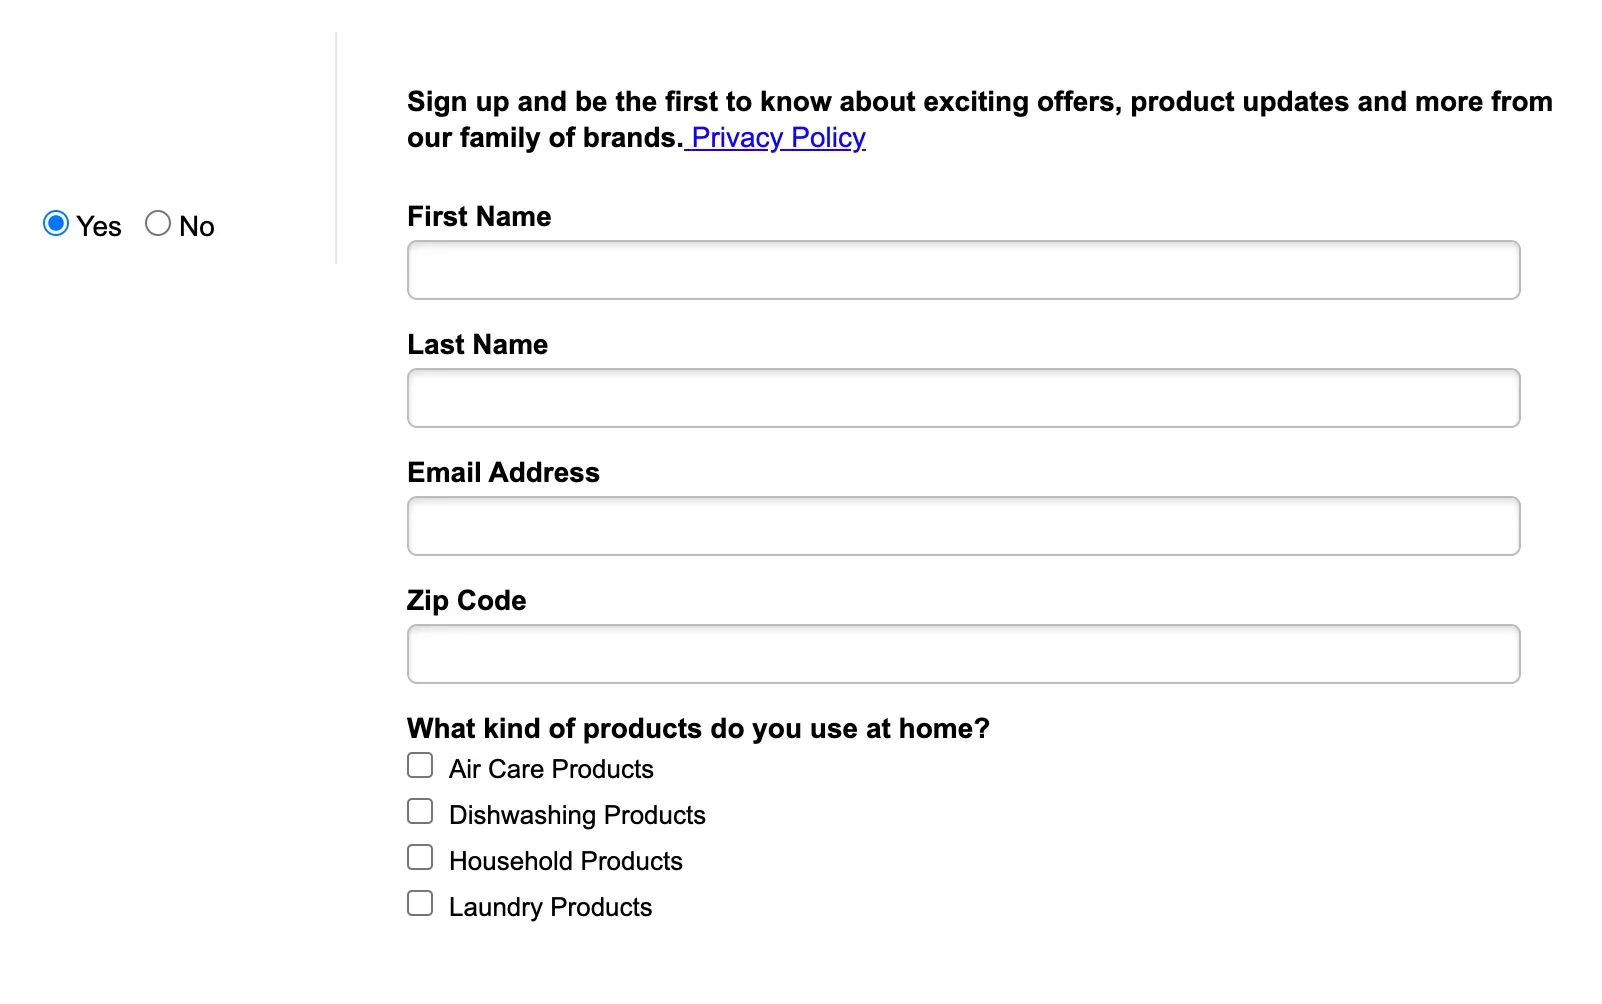This screenshot has height=1004, width=1602.
Task: Click the "Last Name" label
Action: point(477,344)
